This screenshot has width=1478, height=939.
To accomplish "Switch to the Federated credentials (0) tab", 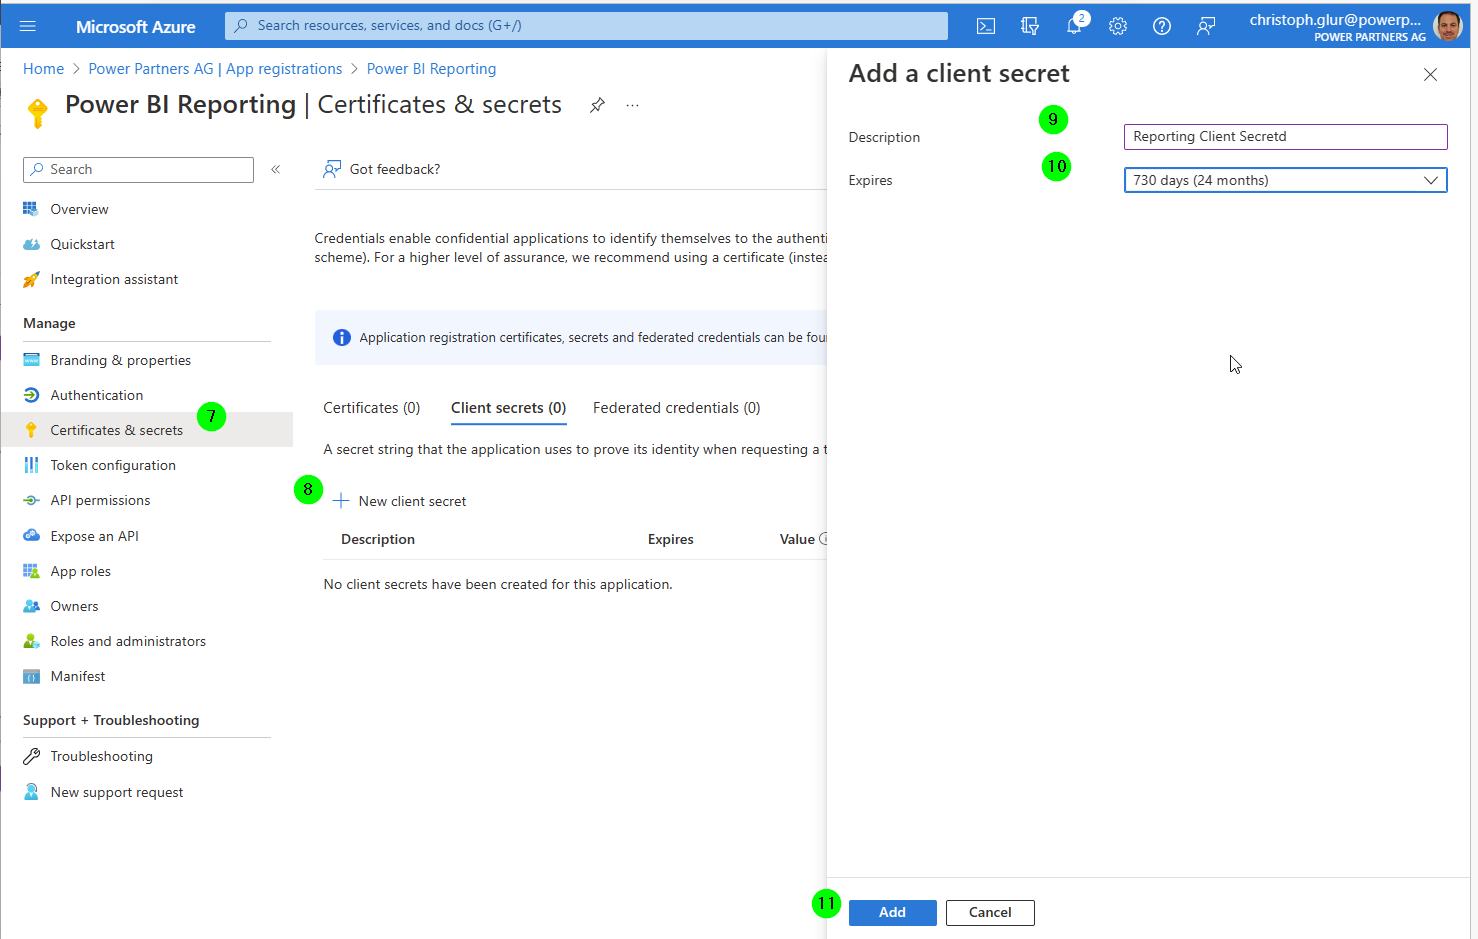I will (x=676, y=408).
